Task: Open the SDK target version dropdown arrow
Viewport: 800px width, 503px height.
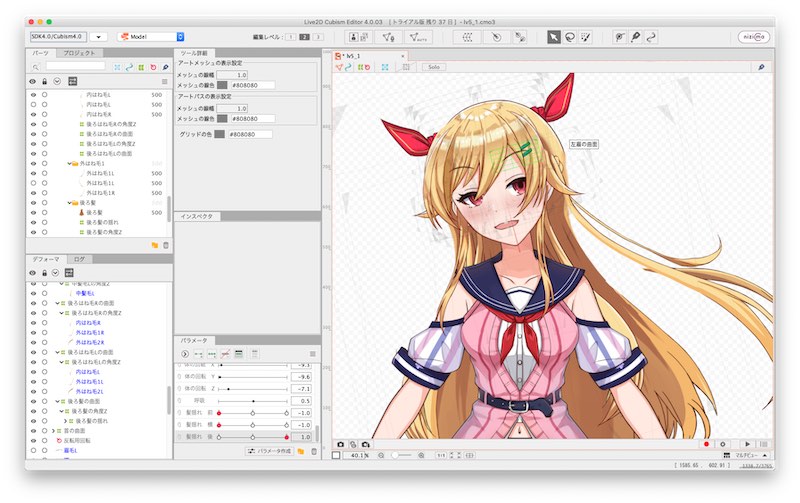Action: [x=98, y=37]
